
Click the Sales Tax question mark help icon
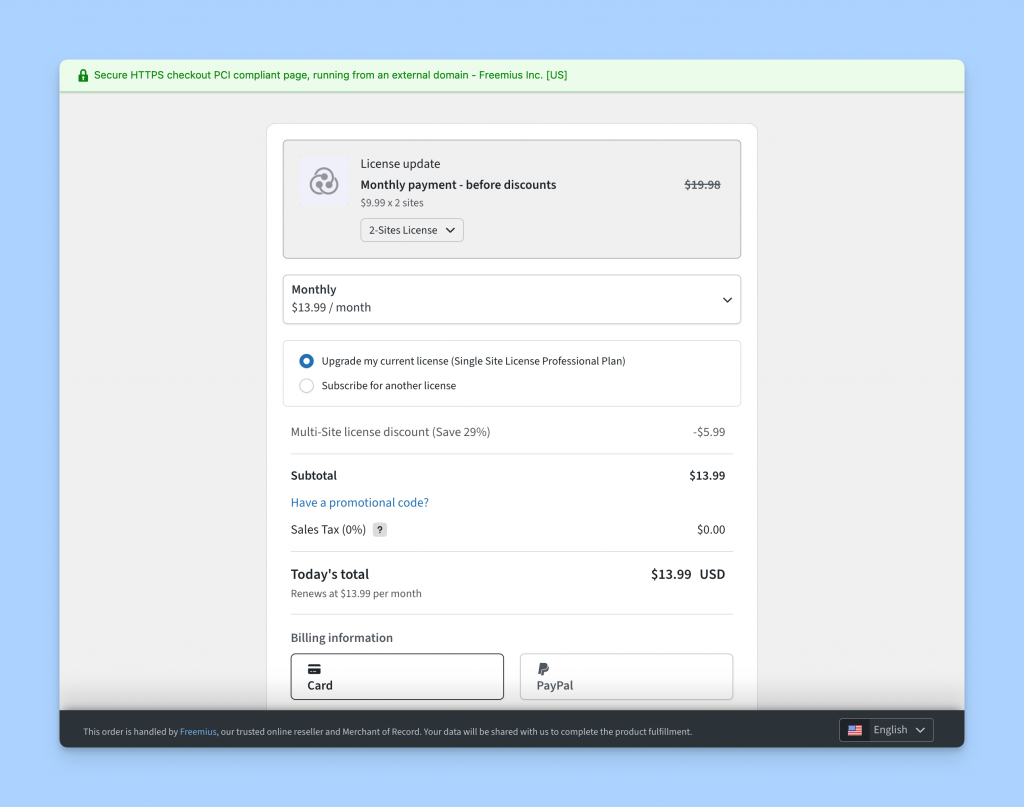(379, 529)
